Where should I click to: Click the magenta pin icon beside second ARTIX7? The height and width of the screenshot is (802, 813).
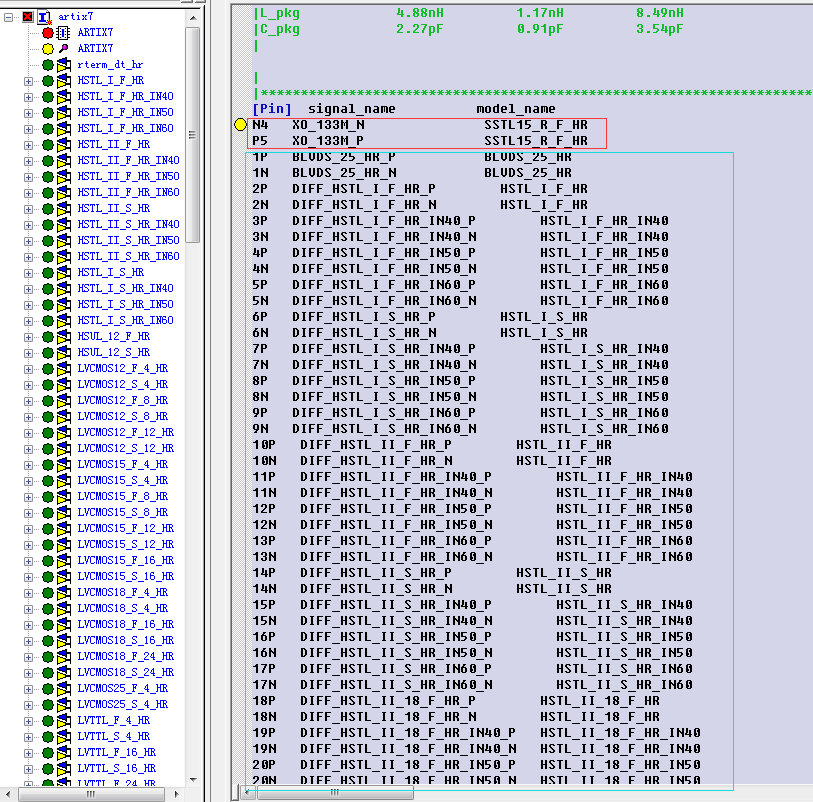tap(63, 49)
